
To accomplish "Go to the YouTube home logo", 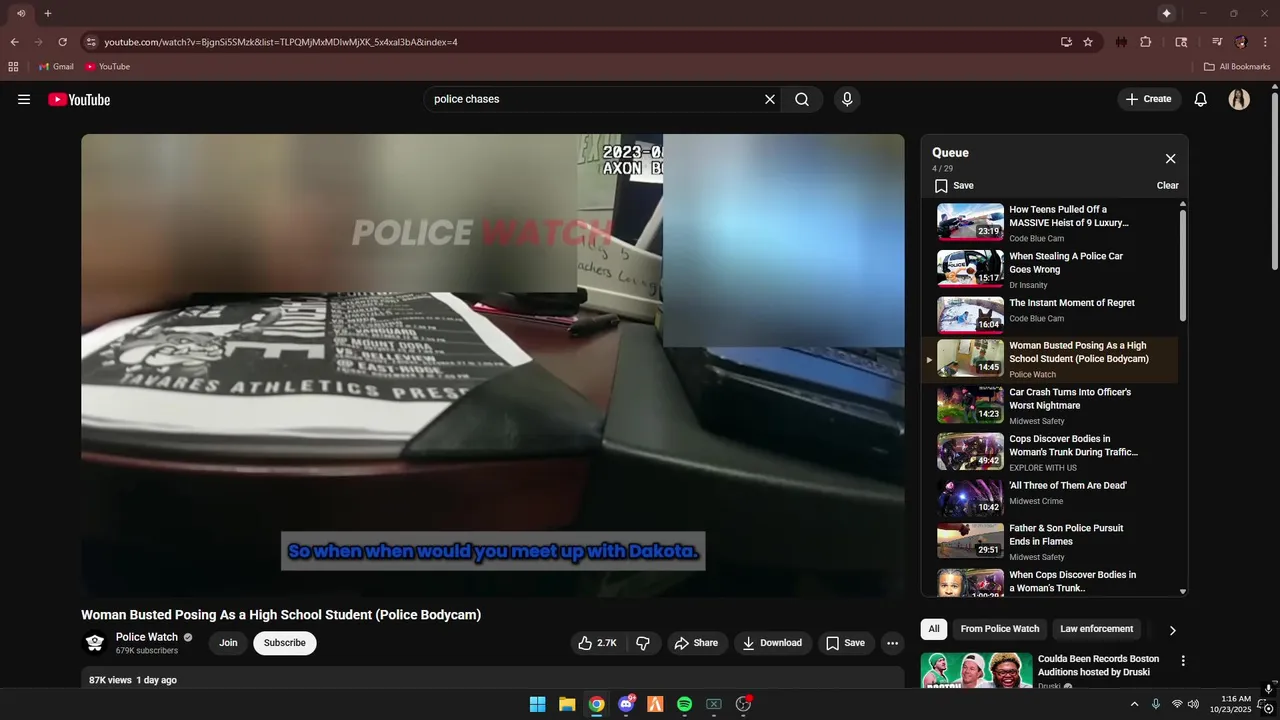I will (79, 99).
